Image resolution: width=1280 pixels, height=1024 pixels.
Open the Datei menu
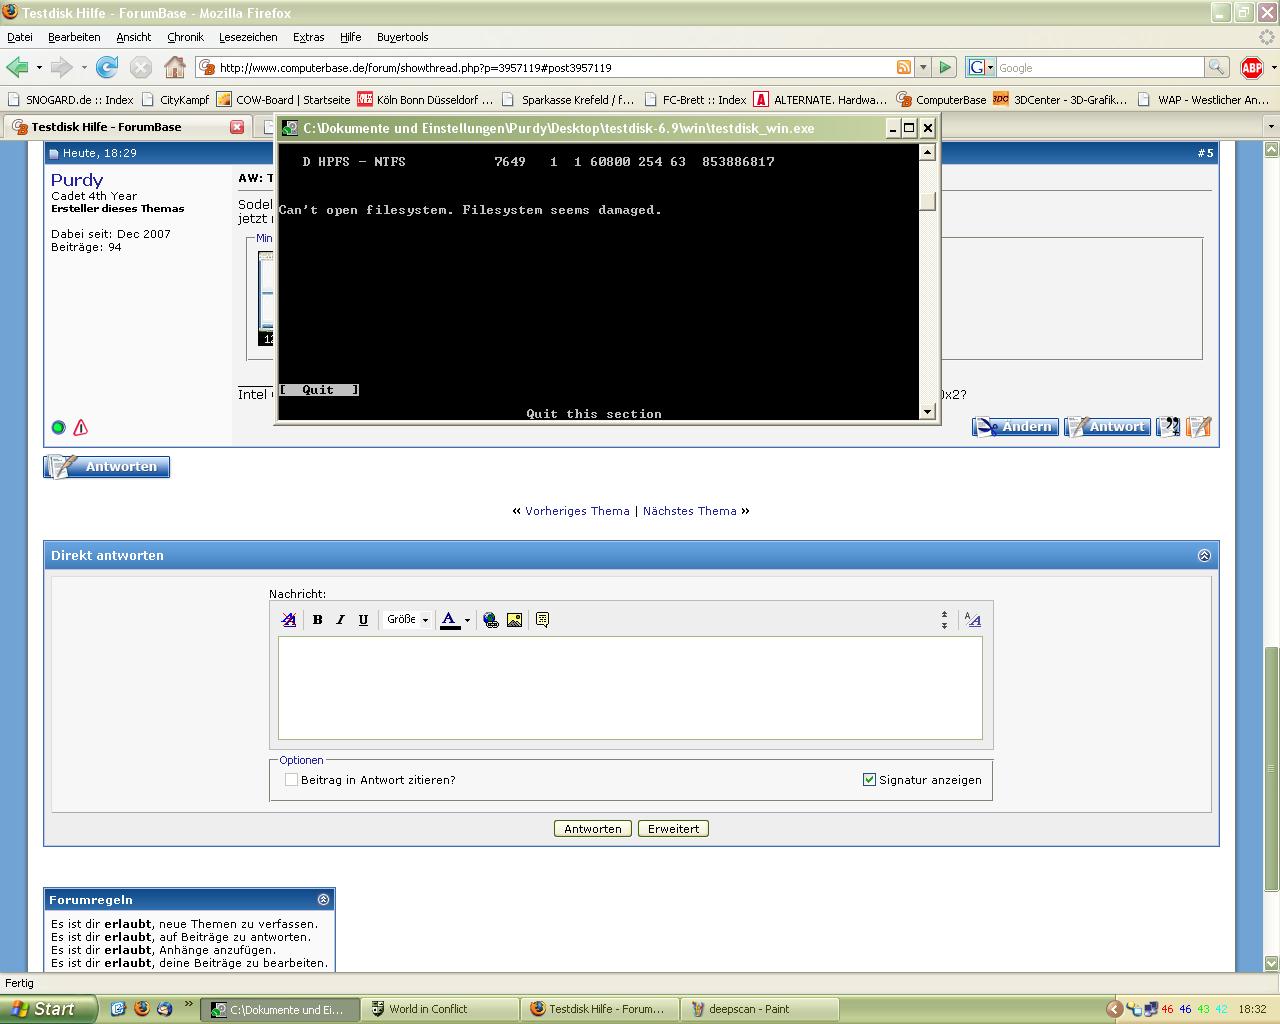[20, 37]
